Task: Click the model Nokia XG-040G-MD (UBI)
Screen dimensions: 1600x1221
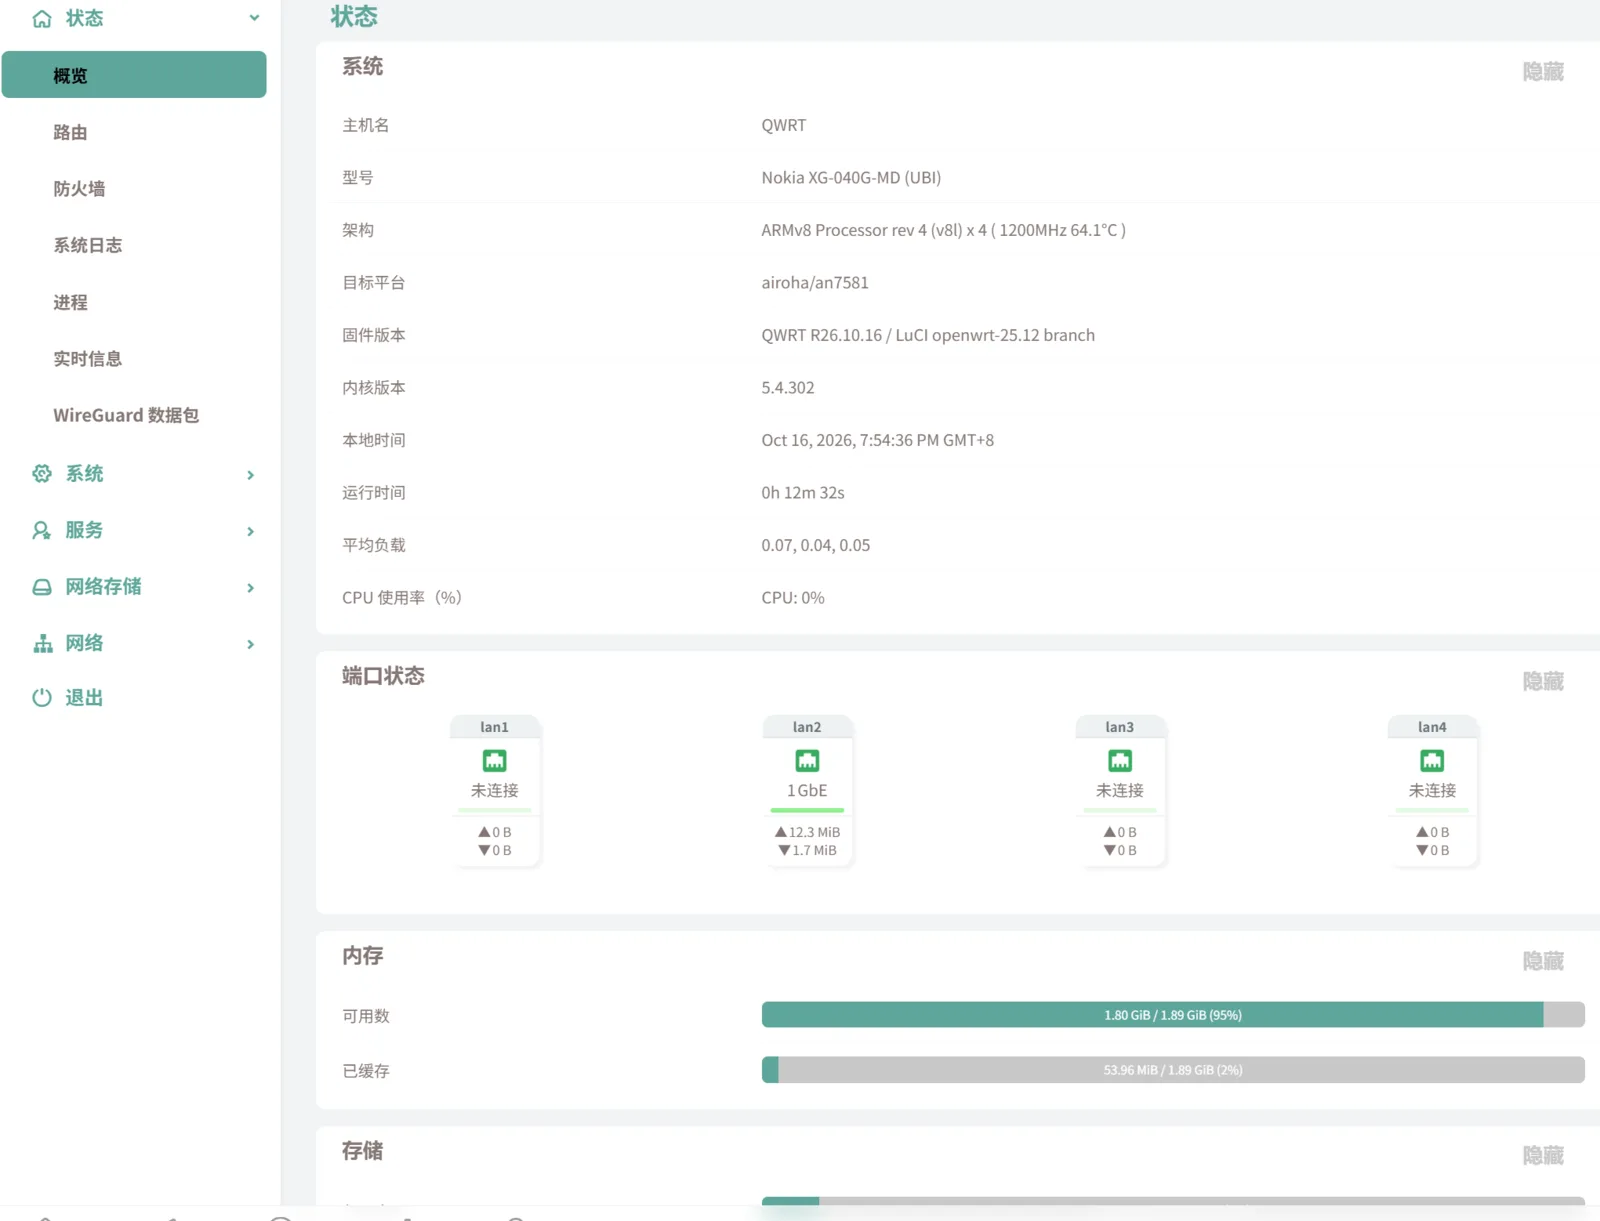Action: coord(851,178)
